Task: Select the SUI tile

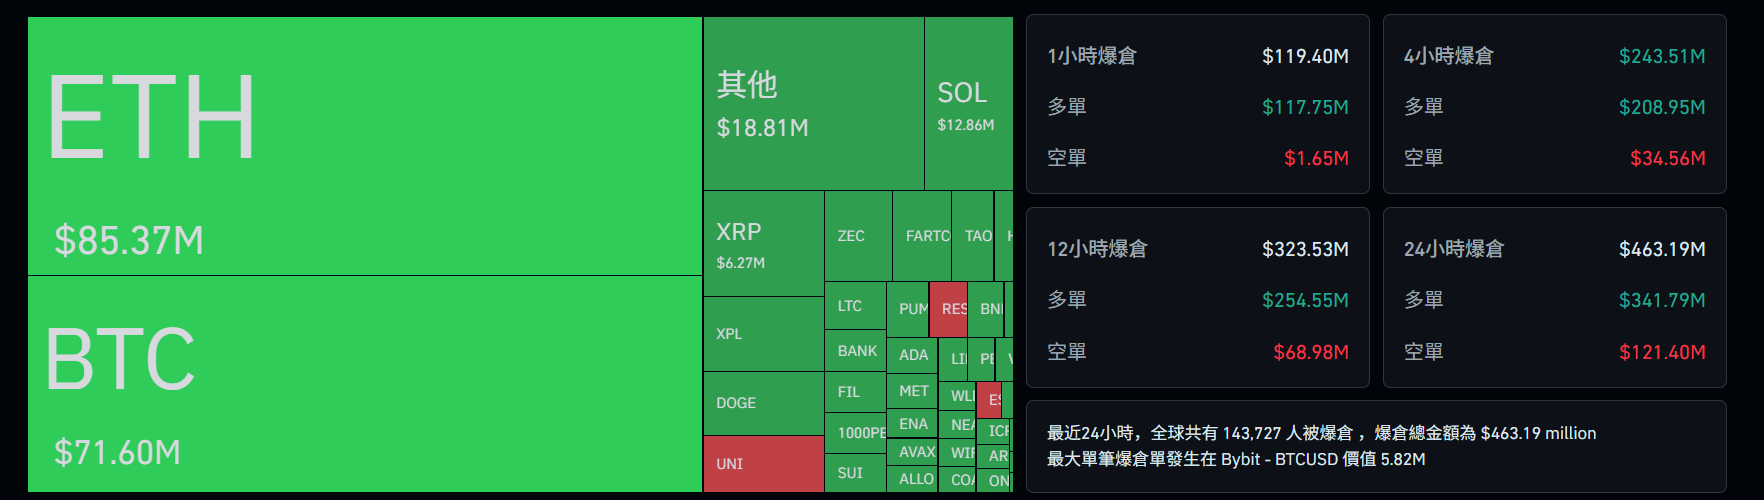Action: (x=855, y=473)
